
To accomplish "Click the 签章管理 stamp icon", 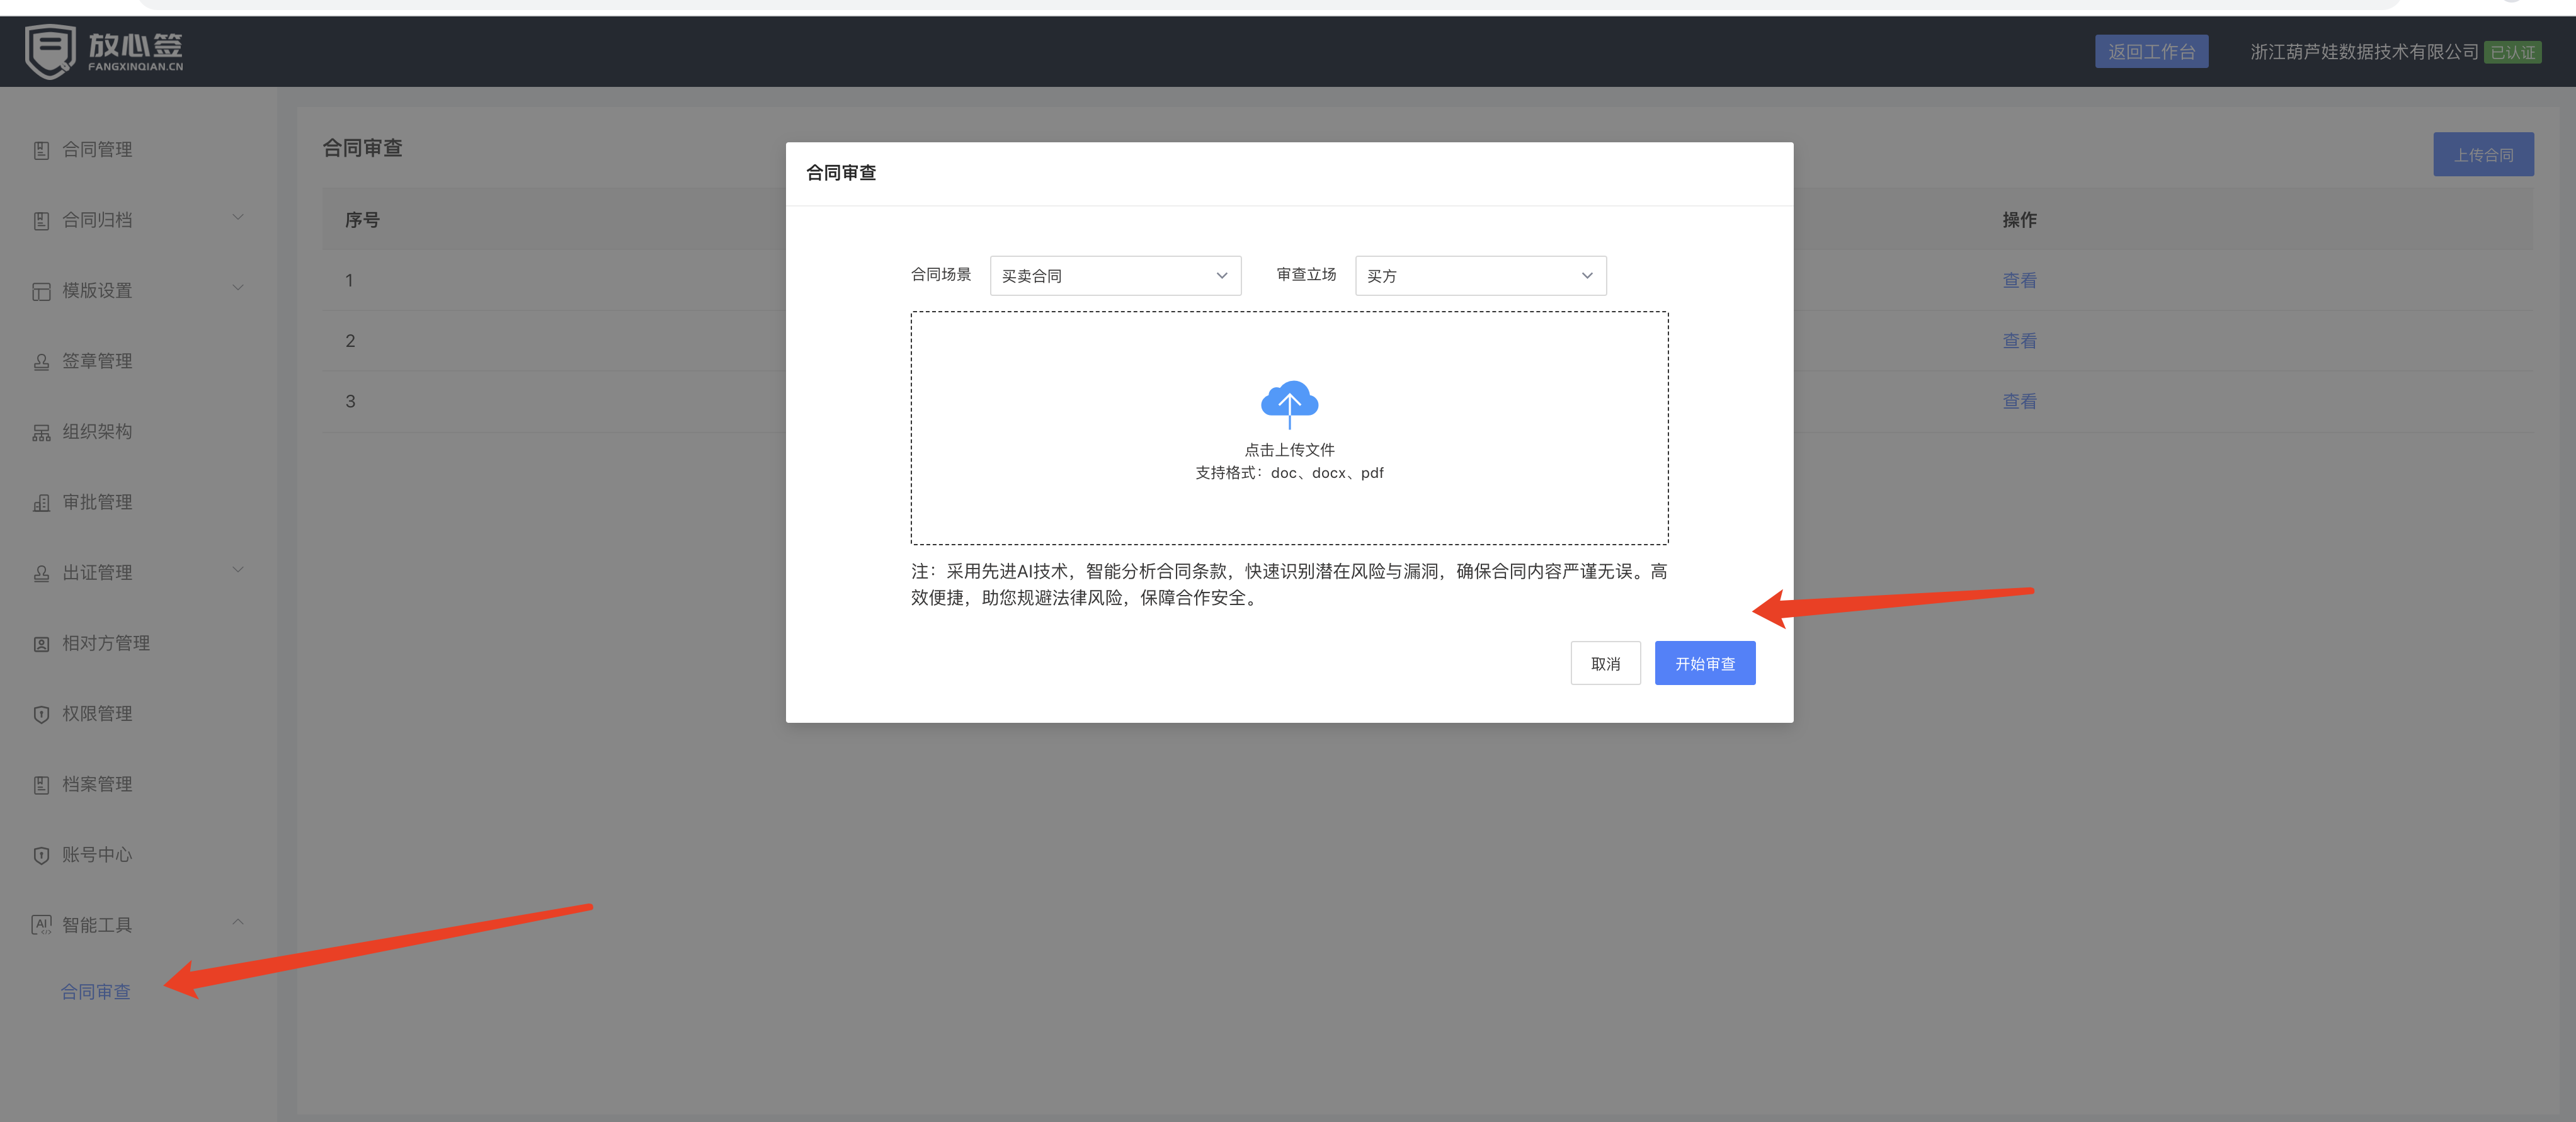I will tap(41, 361).
